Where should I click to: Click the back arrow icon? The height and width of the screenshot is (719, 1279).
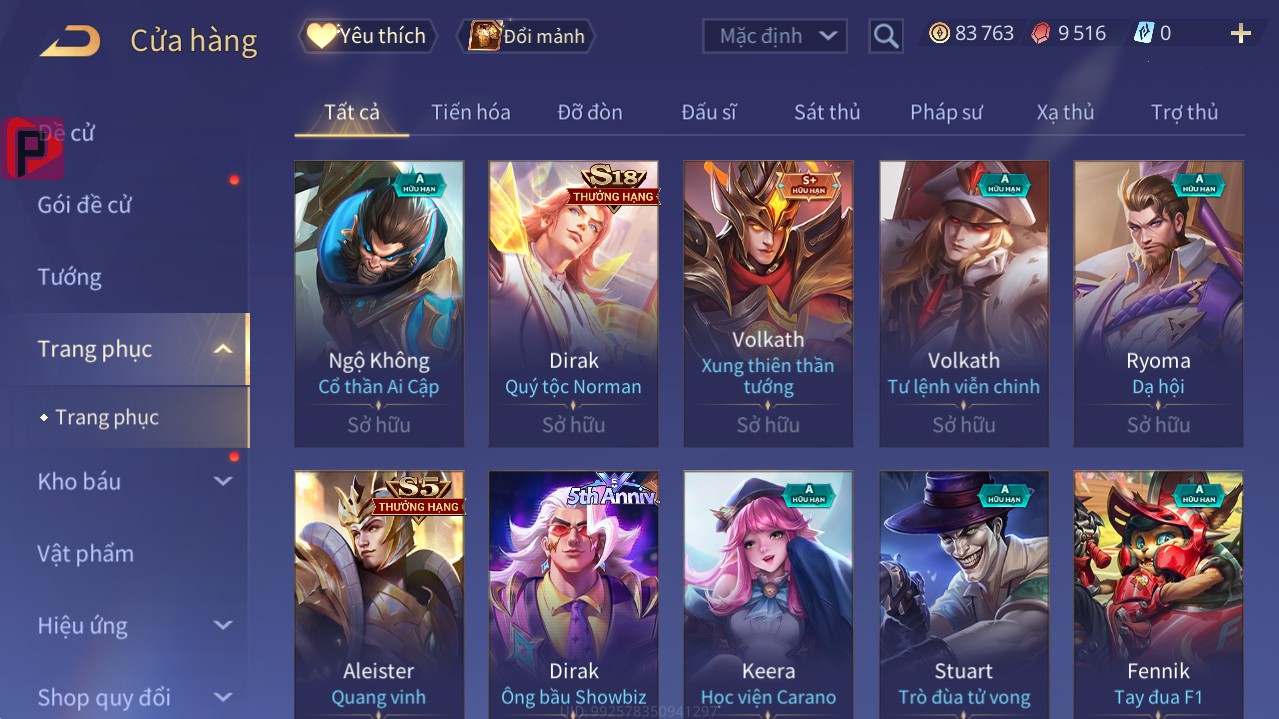(70, 42)
